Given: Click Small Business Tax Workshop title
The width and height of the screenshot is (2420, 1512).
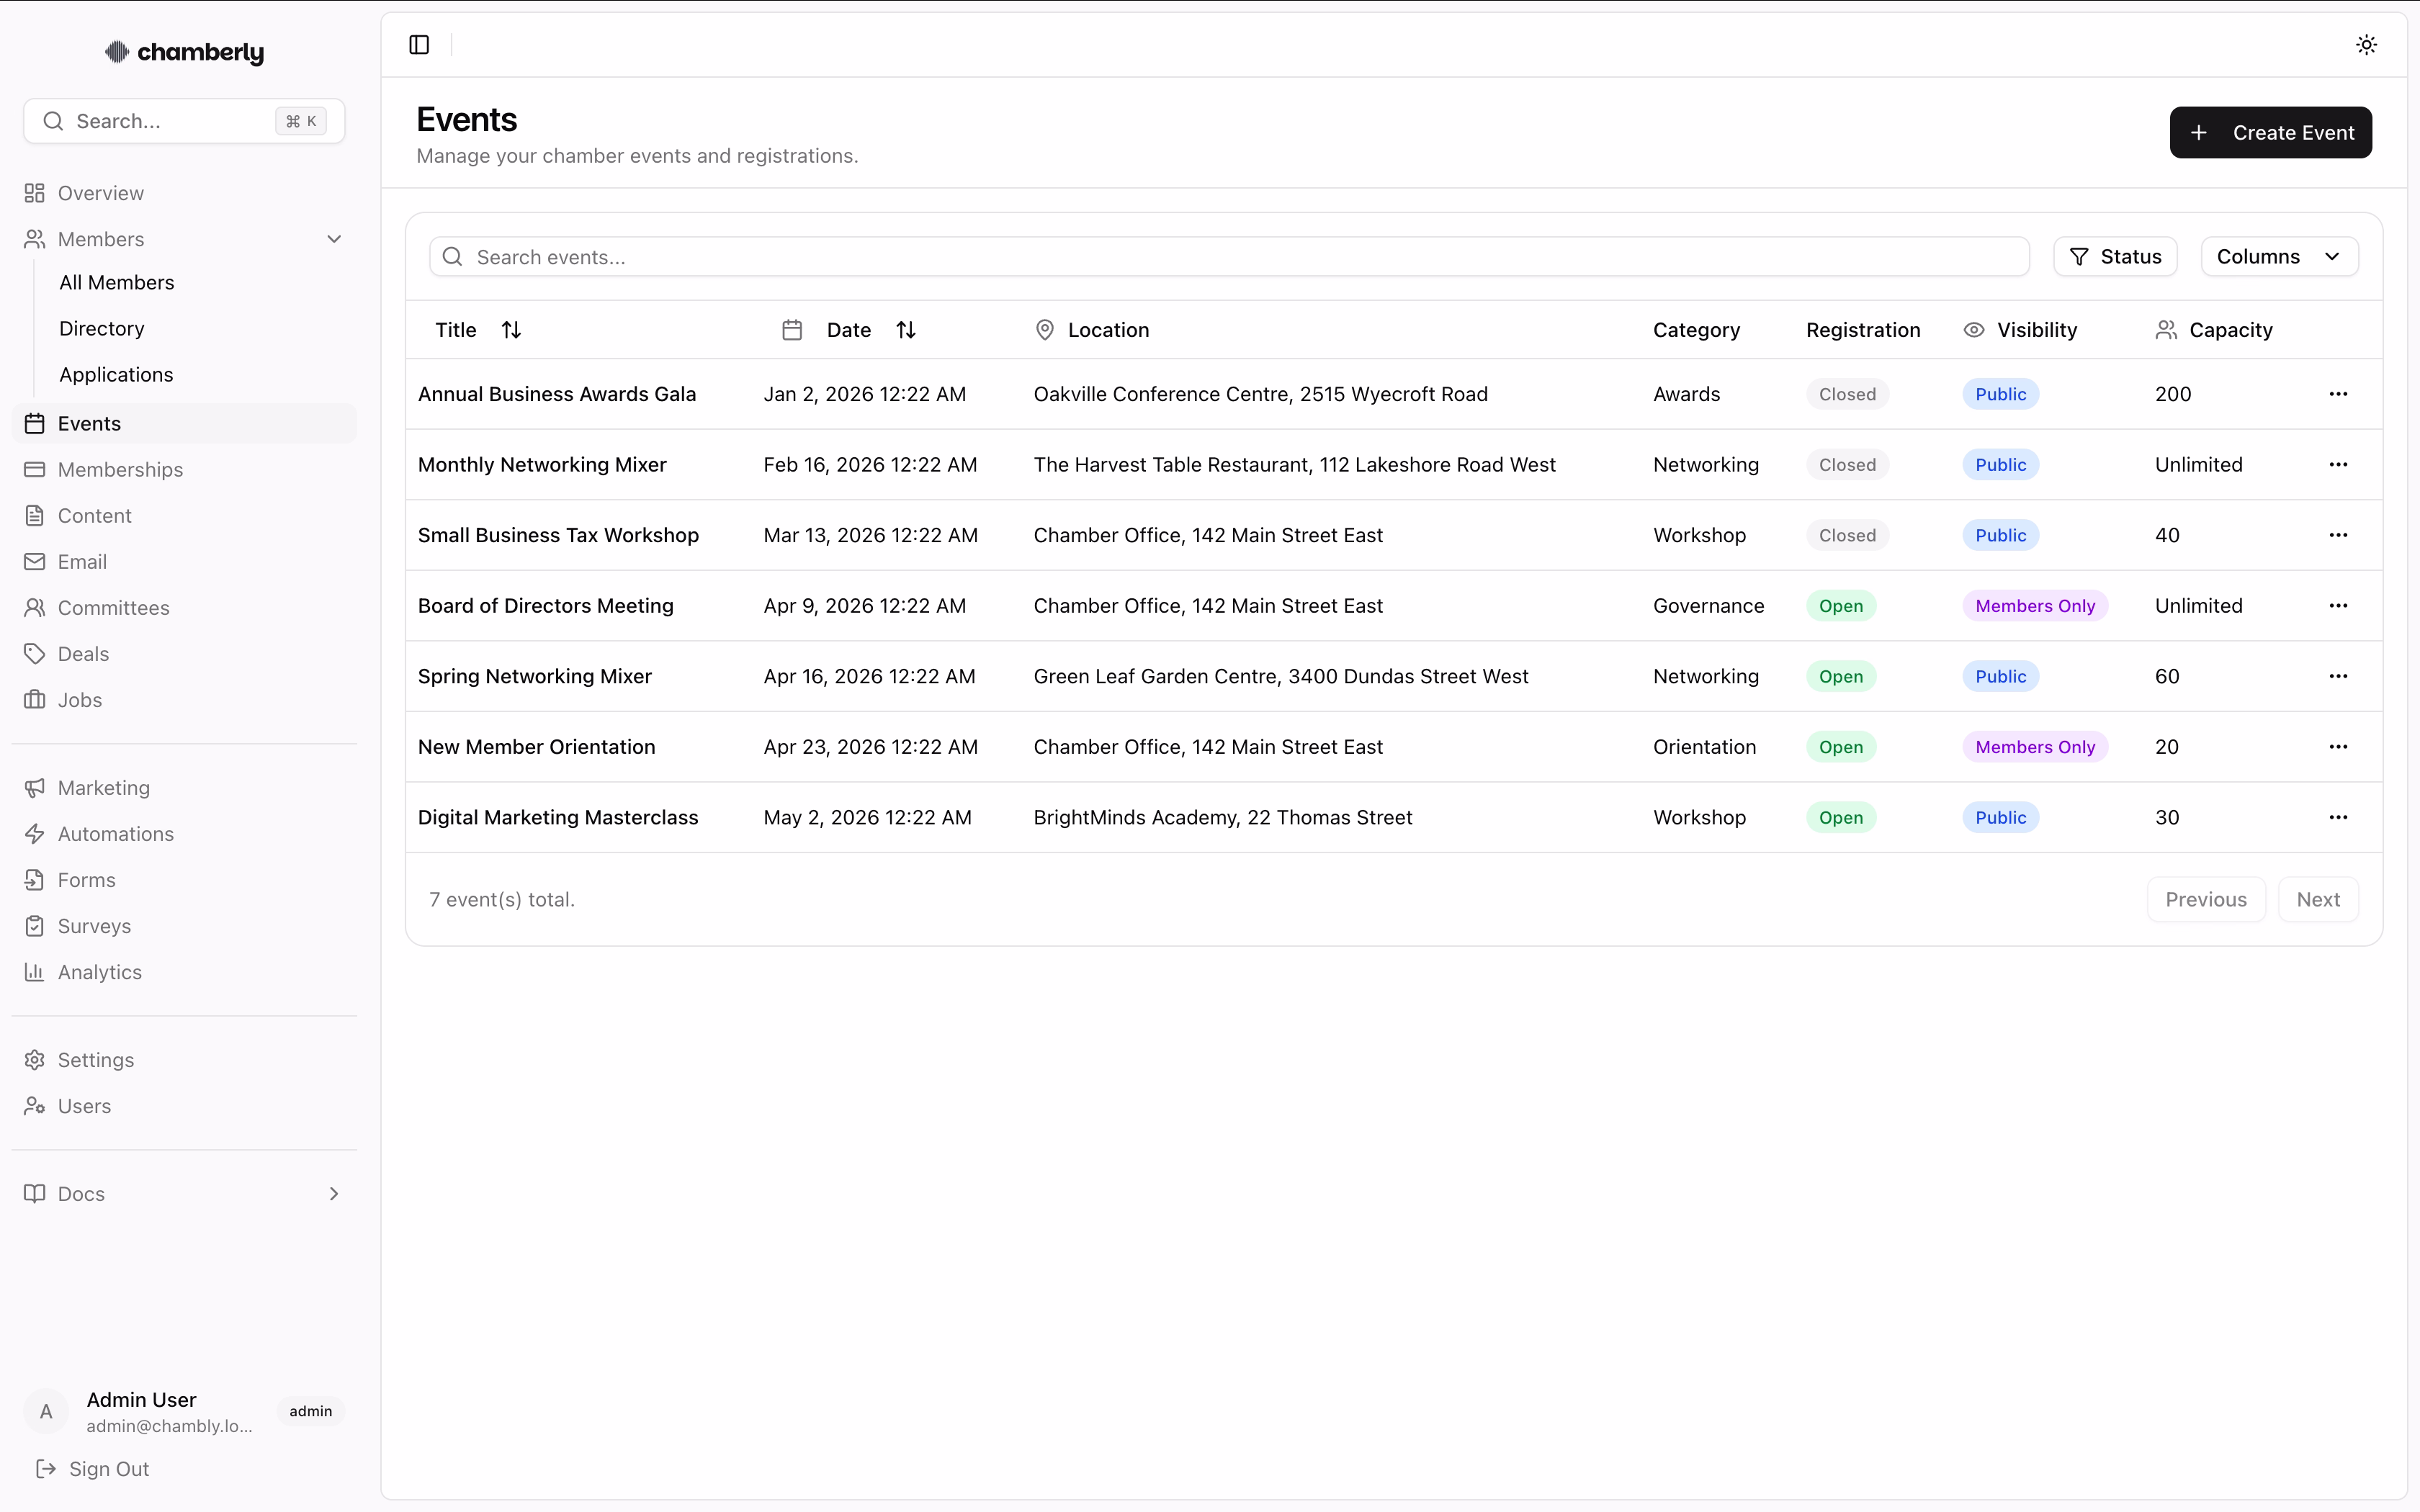Looking at the screenshot, I should coord(558,535).
